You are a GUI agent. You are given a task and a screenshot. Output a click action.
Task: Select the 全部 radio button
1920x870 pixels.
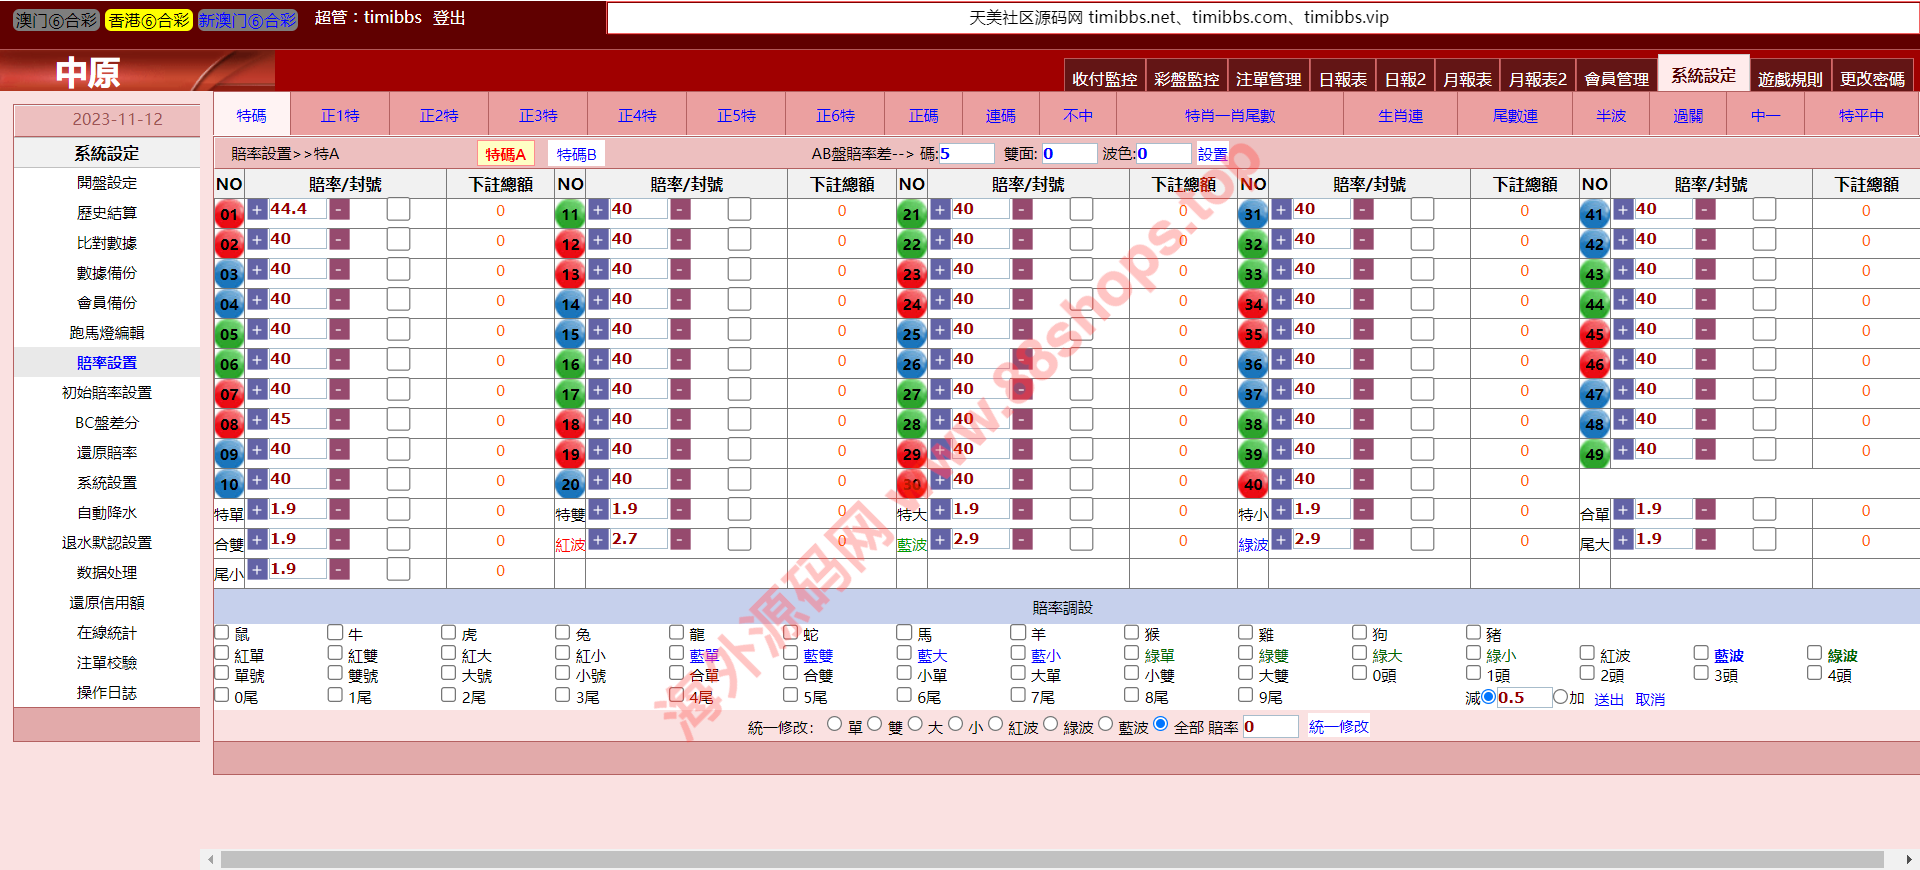(1160, 724)
